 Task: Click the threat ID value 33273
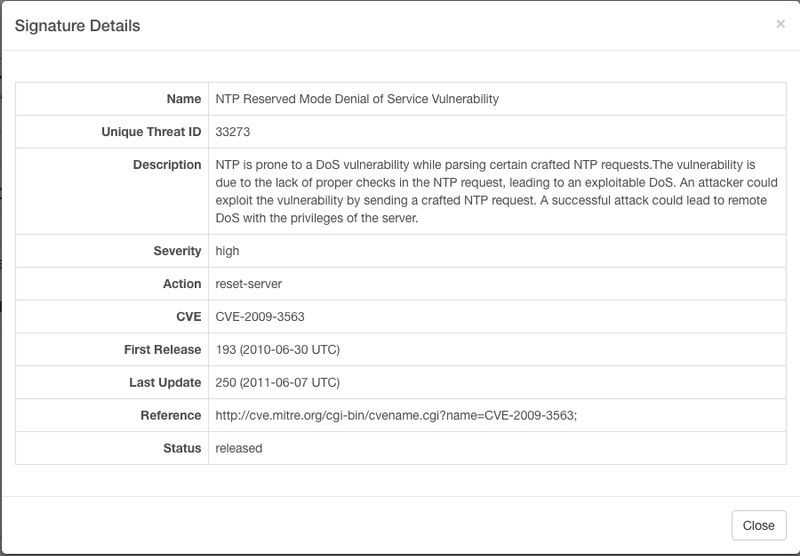click(233, 132)
